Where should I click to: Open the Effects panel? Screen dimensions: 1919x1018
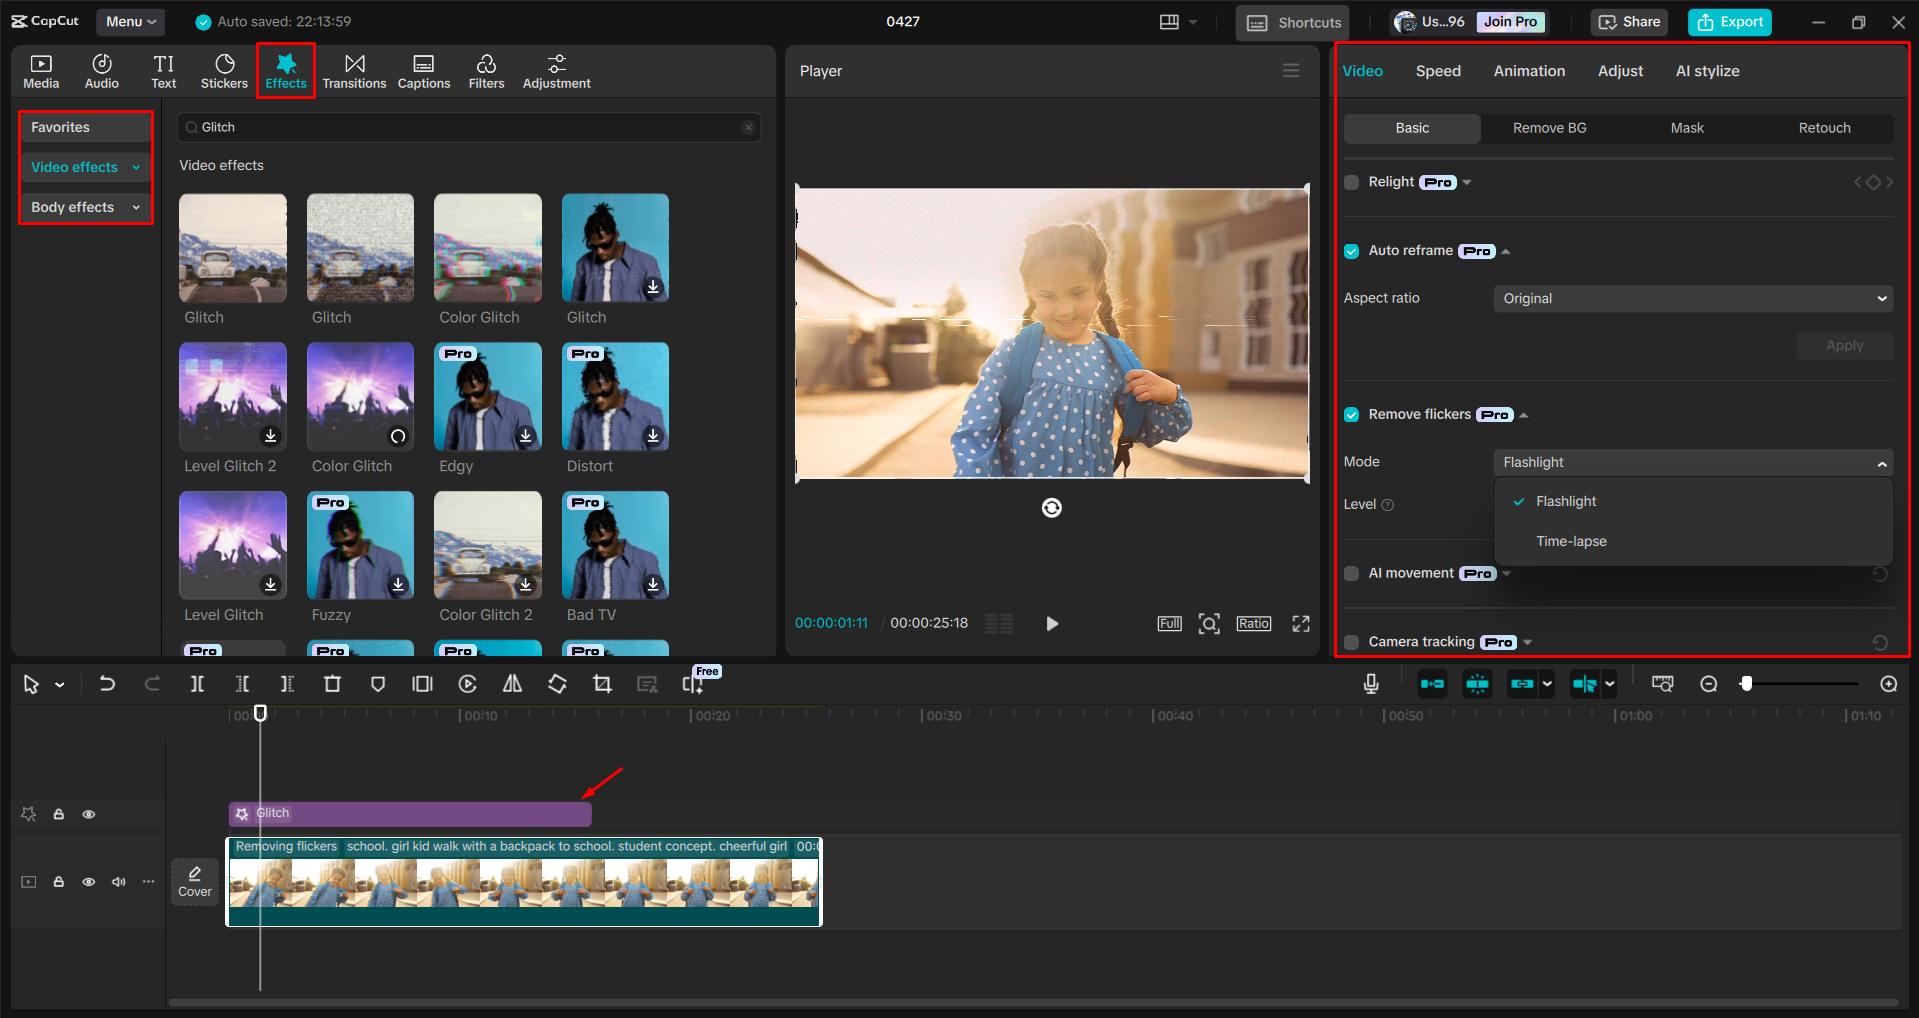(x=286, y=70)
